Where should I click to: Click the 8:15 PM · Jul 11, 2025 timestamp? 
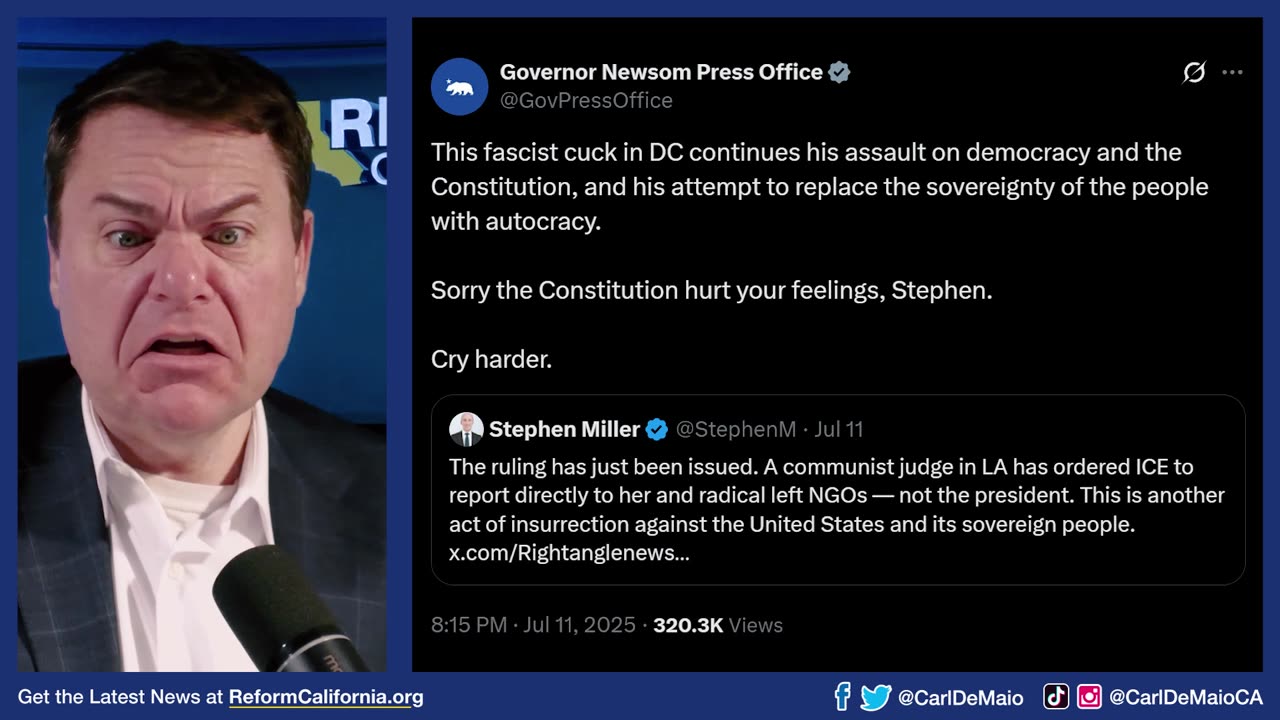coord(533,625)
